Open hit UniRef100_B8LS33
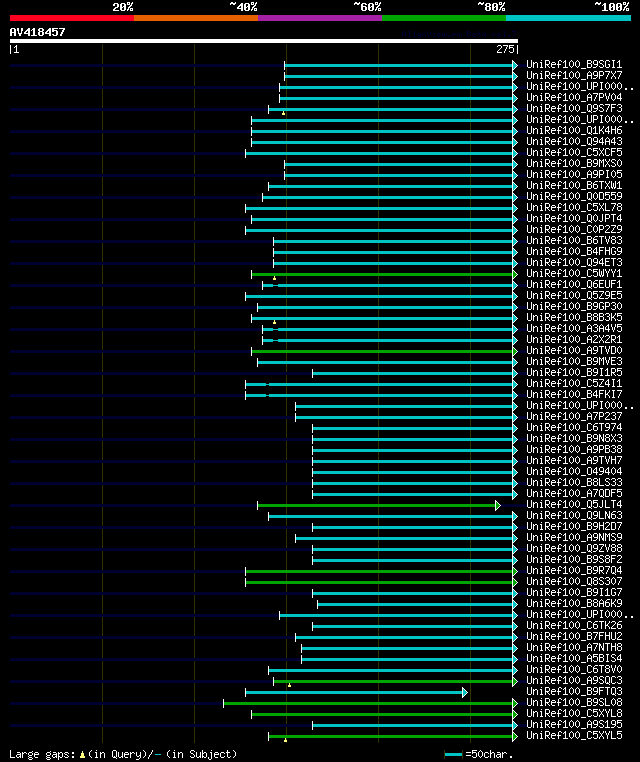 574,482
